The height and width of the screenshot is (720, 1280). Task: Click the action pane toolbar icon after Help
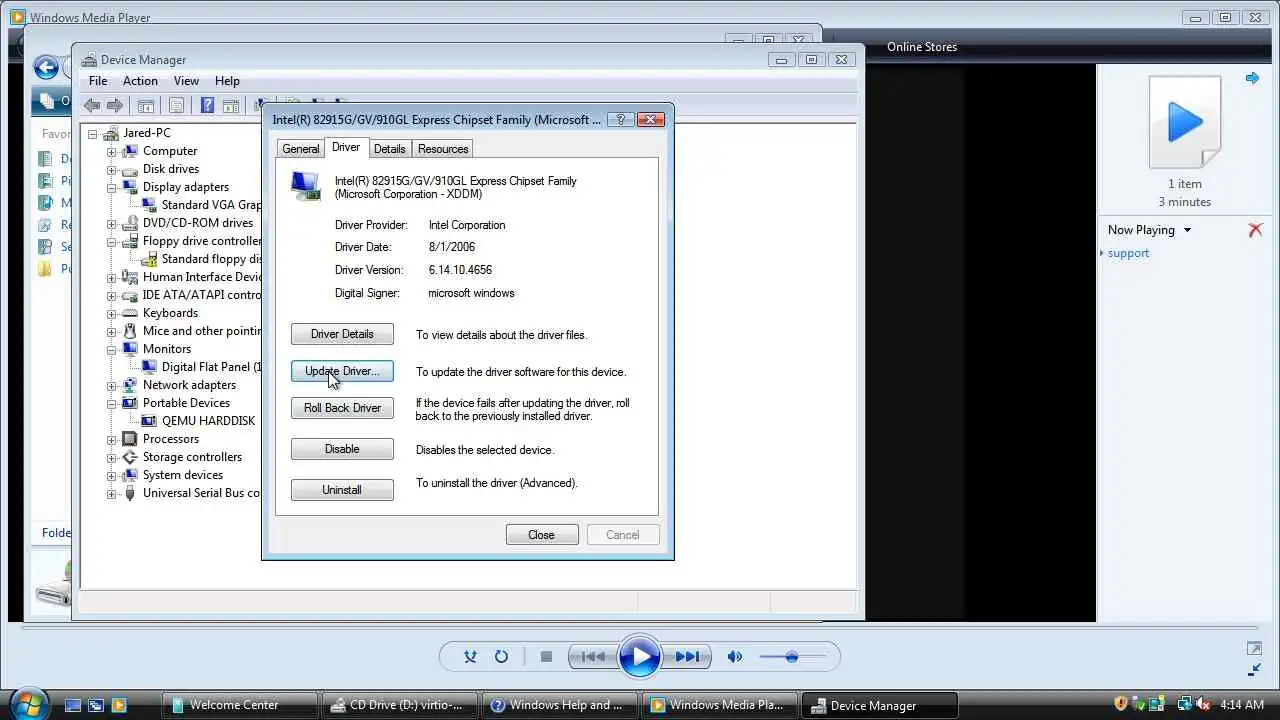click(x=231, y=105)
